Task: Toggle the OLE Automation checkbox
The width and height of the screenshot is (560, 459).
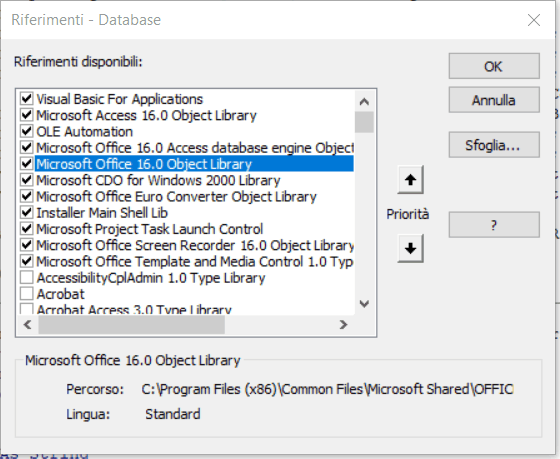Action: (27, 131)
